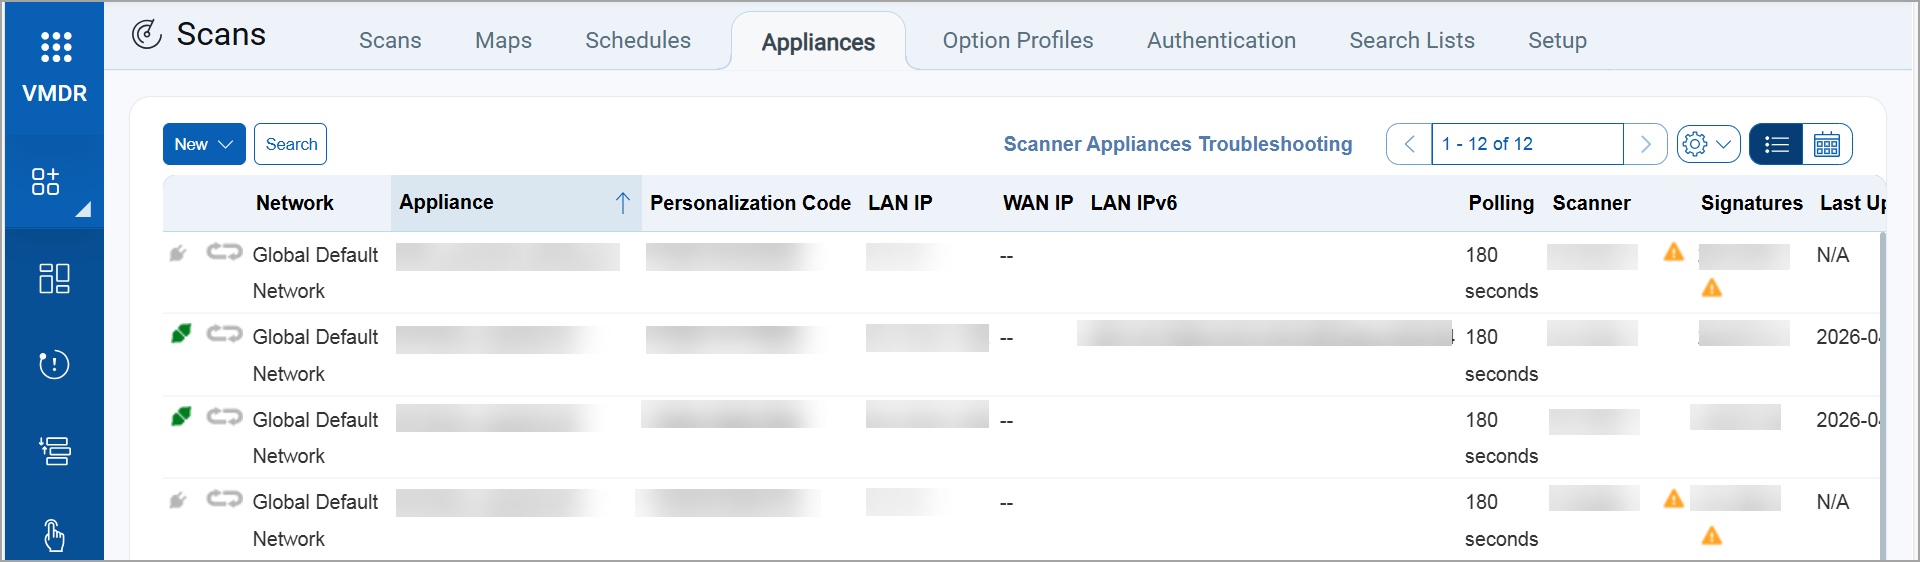Click second row green plug status icon

[181, 333]
